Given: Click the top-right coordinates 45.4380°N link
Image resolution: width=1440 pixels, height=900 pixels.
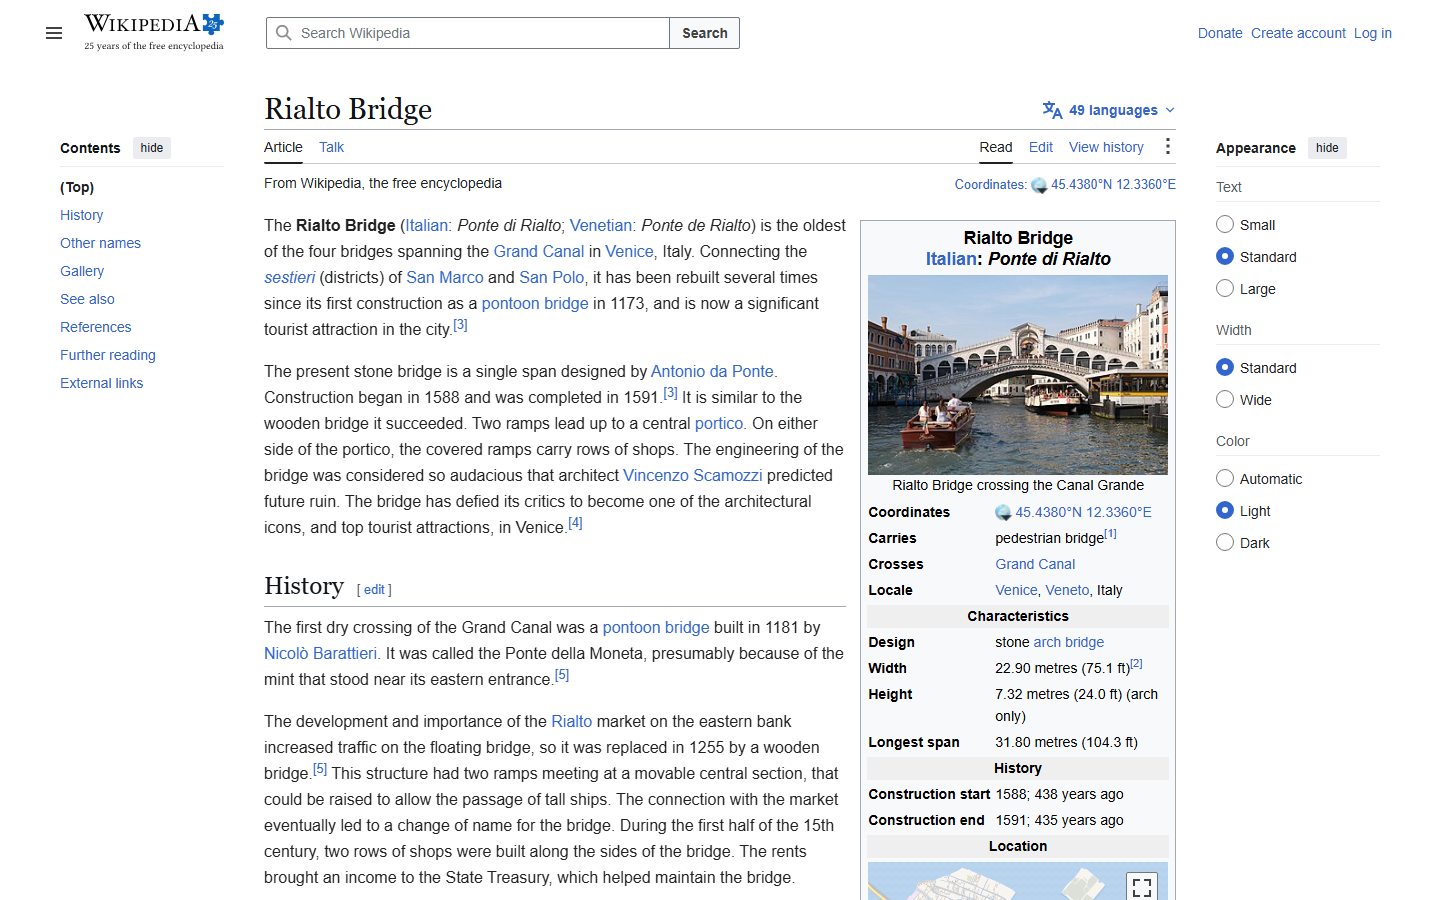Looking at the screenshot, I should (x=1113, y=185).
